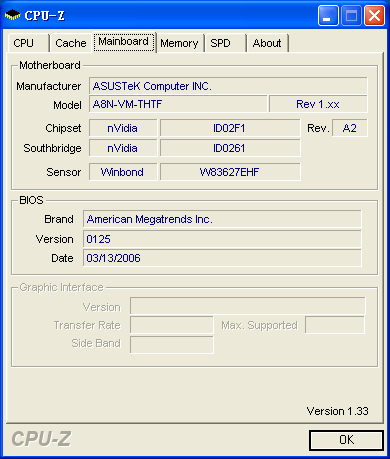Click the Rev 1.xx field
The height and width of the screenshot is (459, 390).
click(318, 104)
